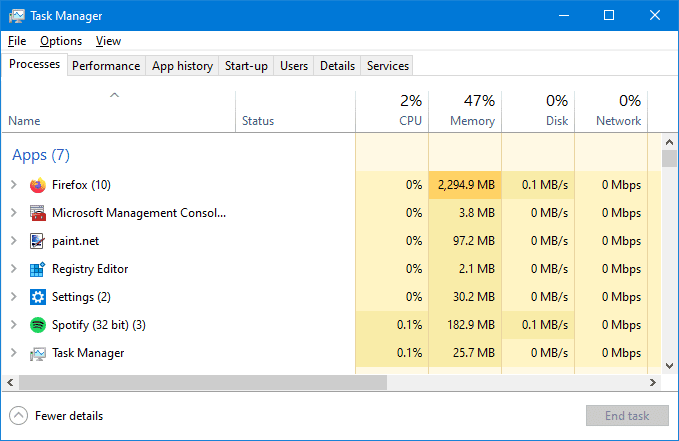The height and width of the screenshot is (441, 679).
Task: Expand the Settings (2) process group
Action: point(14,297)
